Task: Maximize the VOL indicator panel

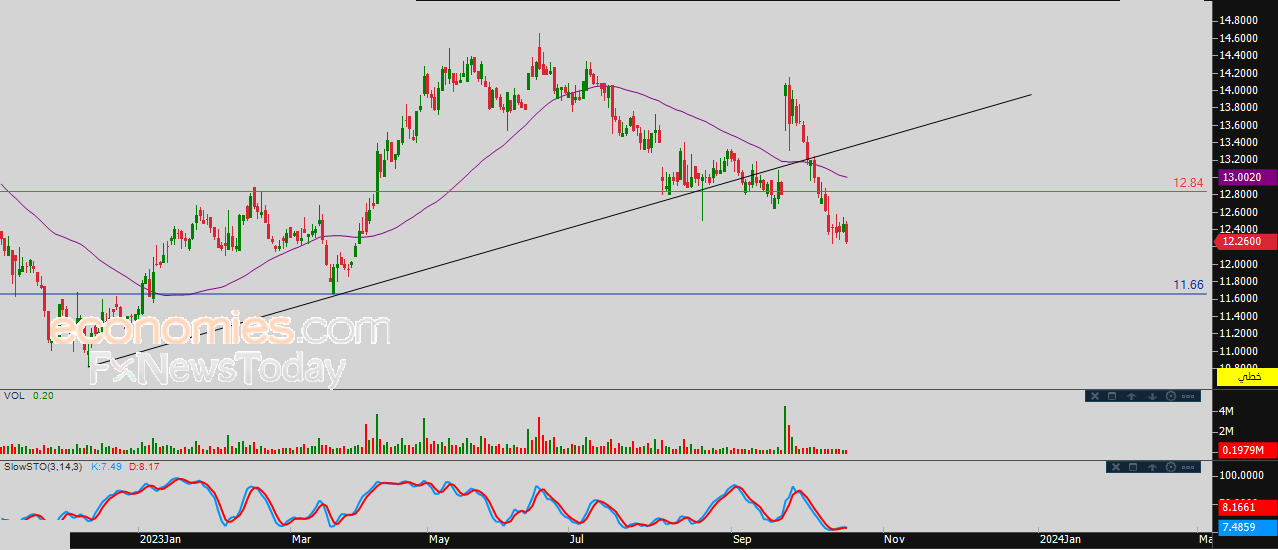Action: click(x=1112, y=396)
